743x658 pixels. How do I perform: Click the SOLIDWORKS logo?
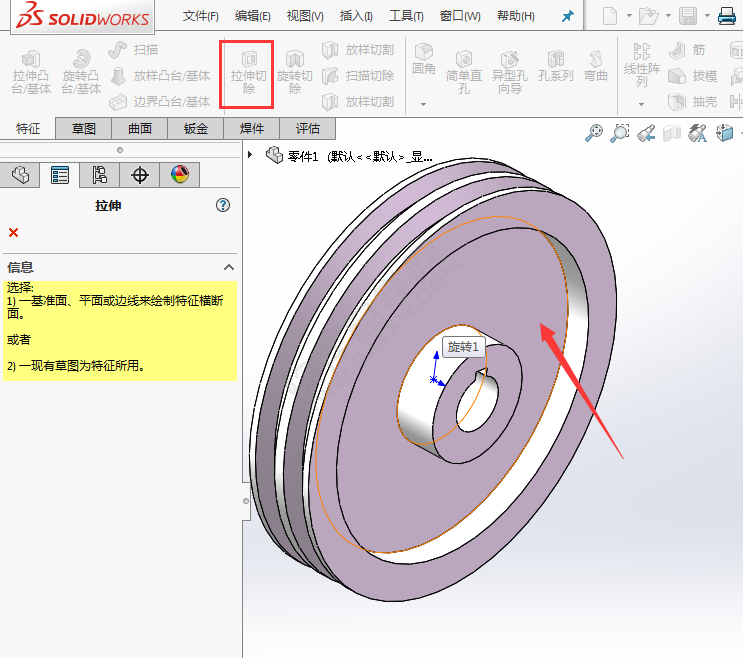click(x=82, y=16)
